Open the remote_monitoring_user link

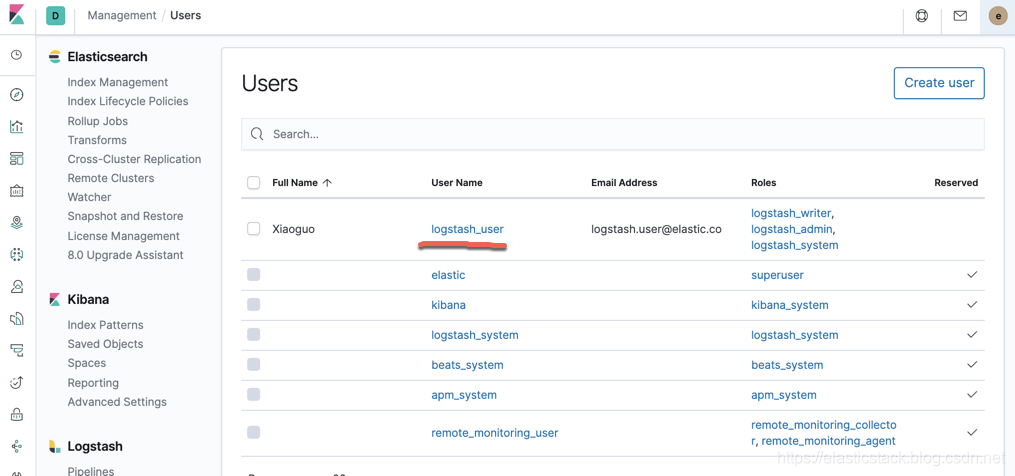click(495, 433)
